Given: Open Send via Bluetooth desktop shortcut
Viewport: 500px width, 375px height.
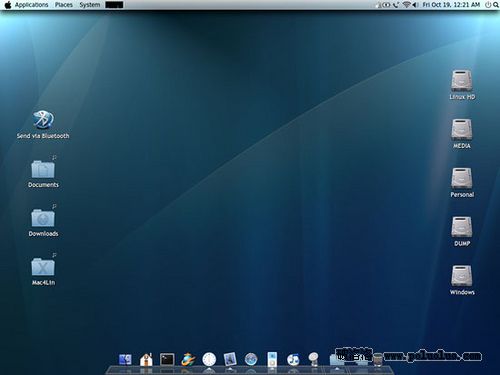Looking at the screenshot, I should pos(43,124).
